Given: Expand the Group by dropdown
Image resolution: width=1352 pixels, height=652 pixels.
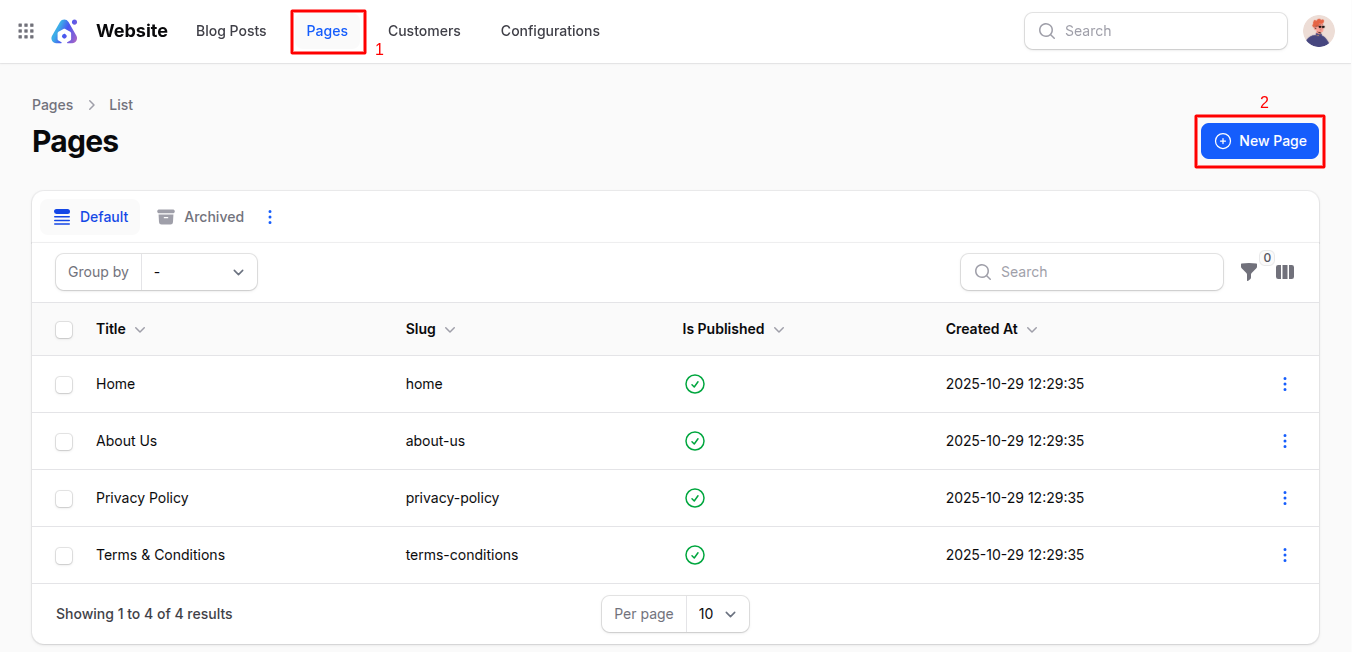Looking at the screenshot, I should tap(199, 272).
